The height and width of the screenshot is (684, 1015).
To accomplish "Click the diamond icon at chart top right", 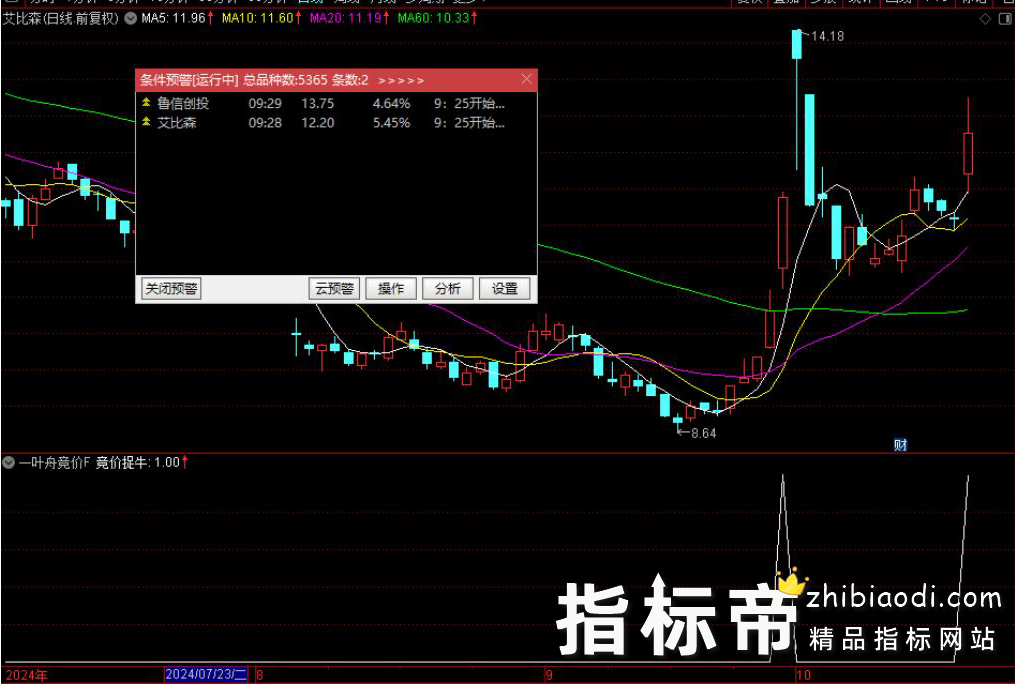I will pos(985,19).
